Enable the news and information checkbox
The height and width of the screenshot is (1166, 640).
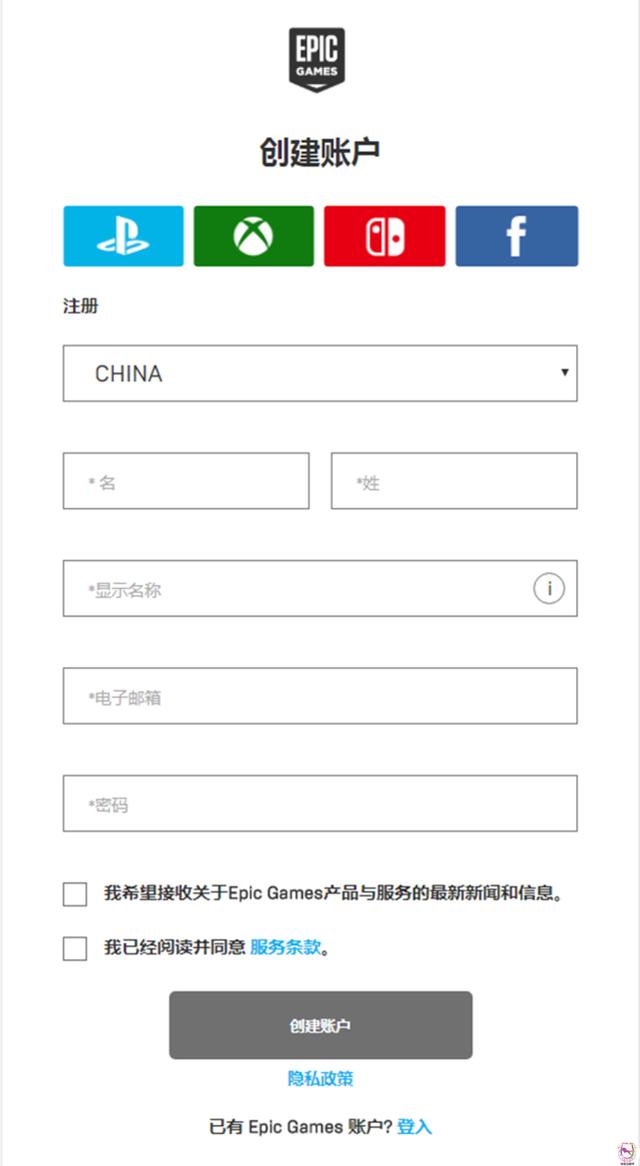pyautogui.click(x=75, y=894)
